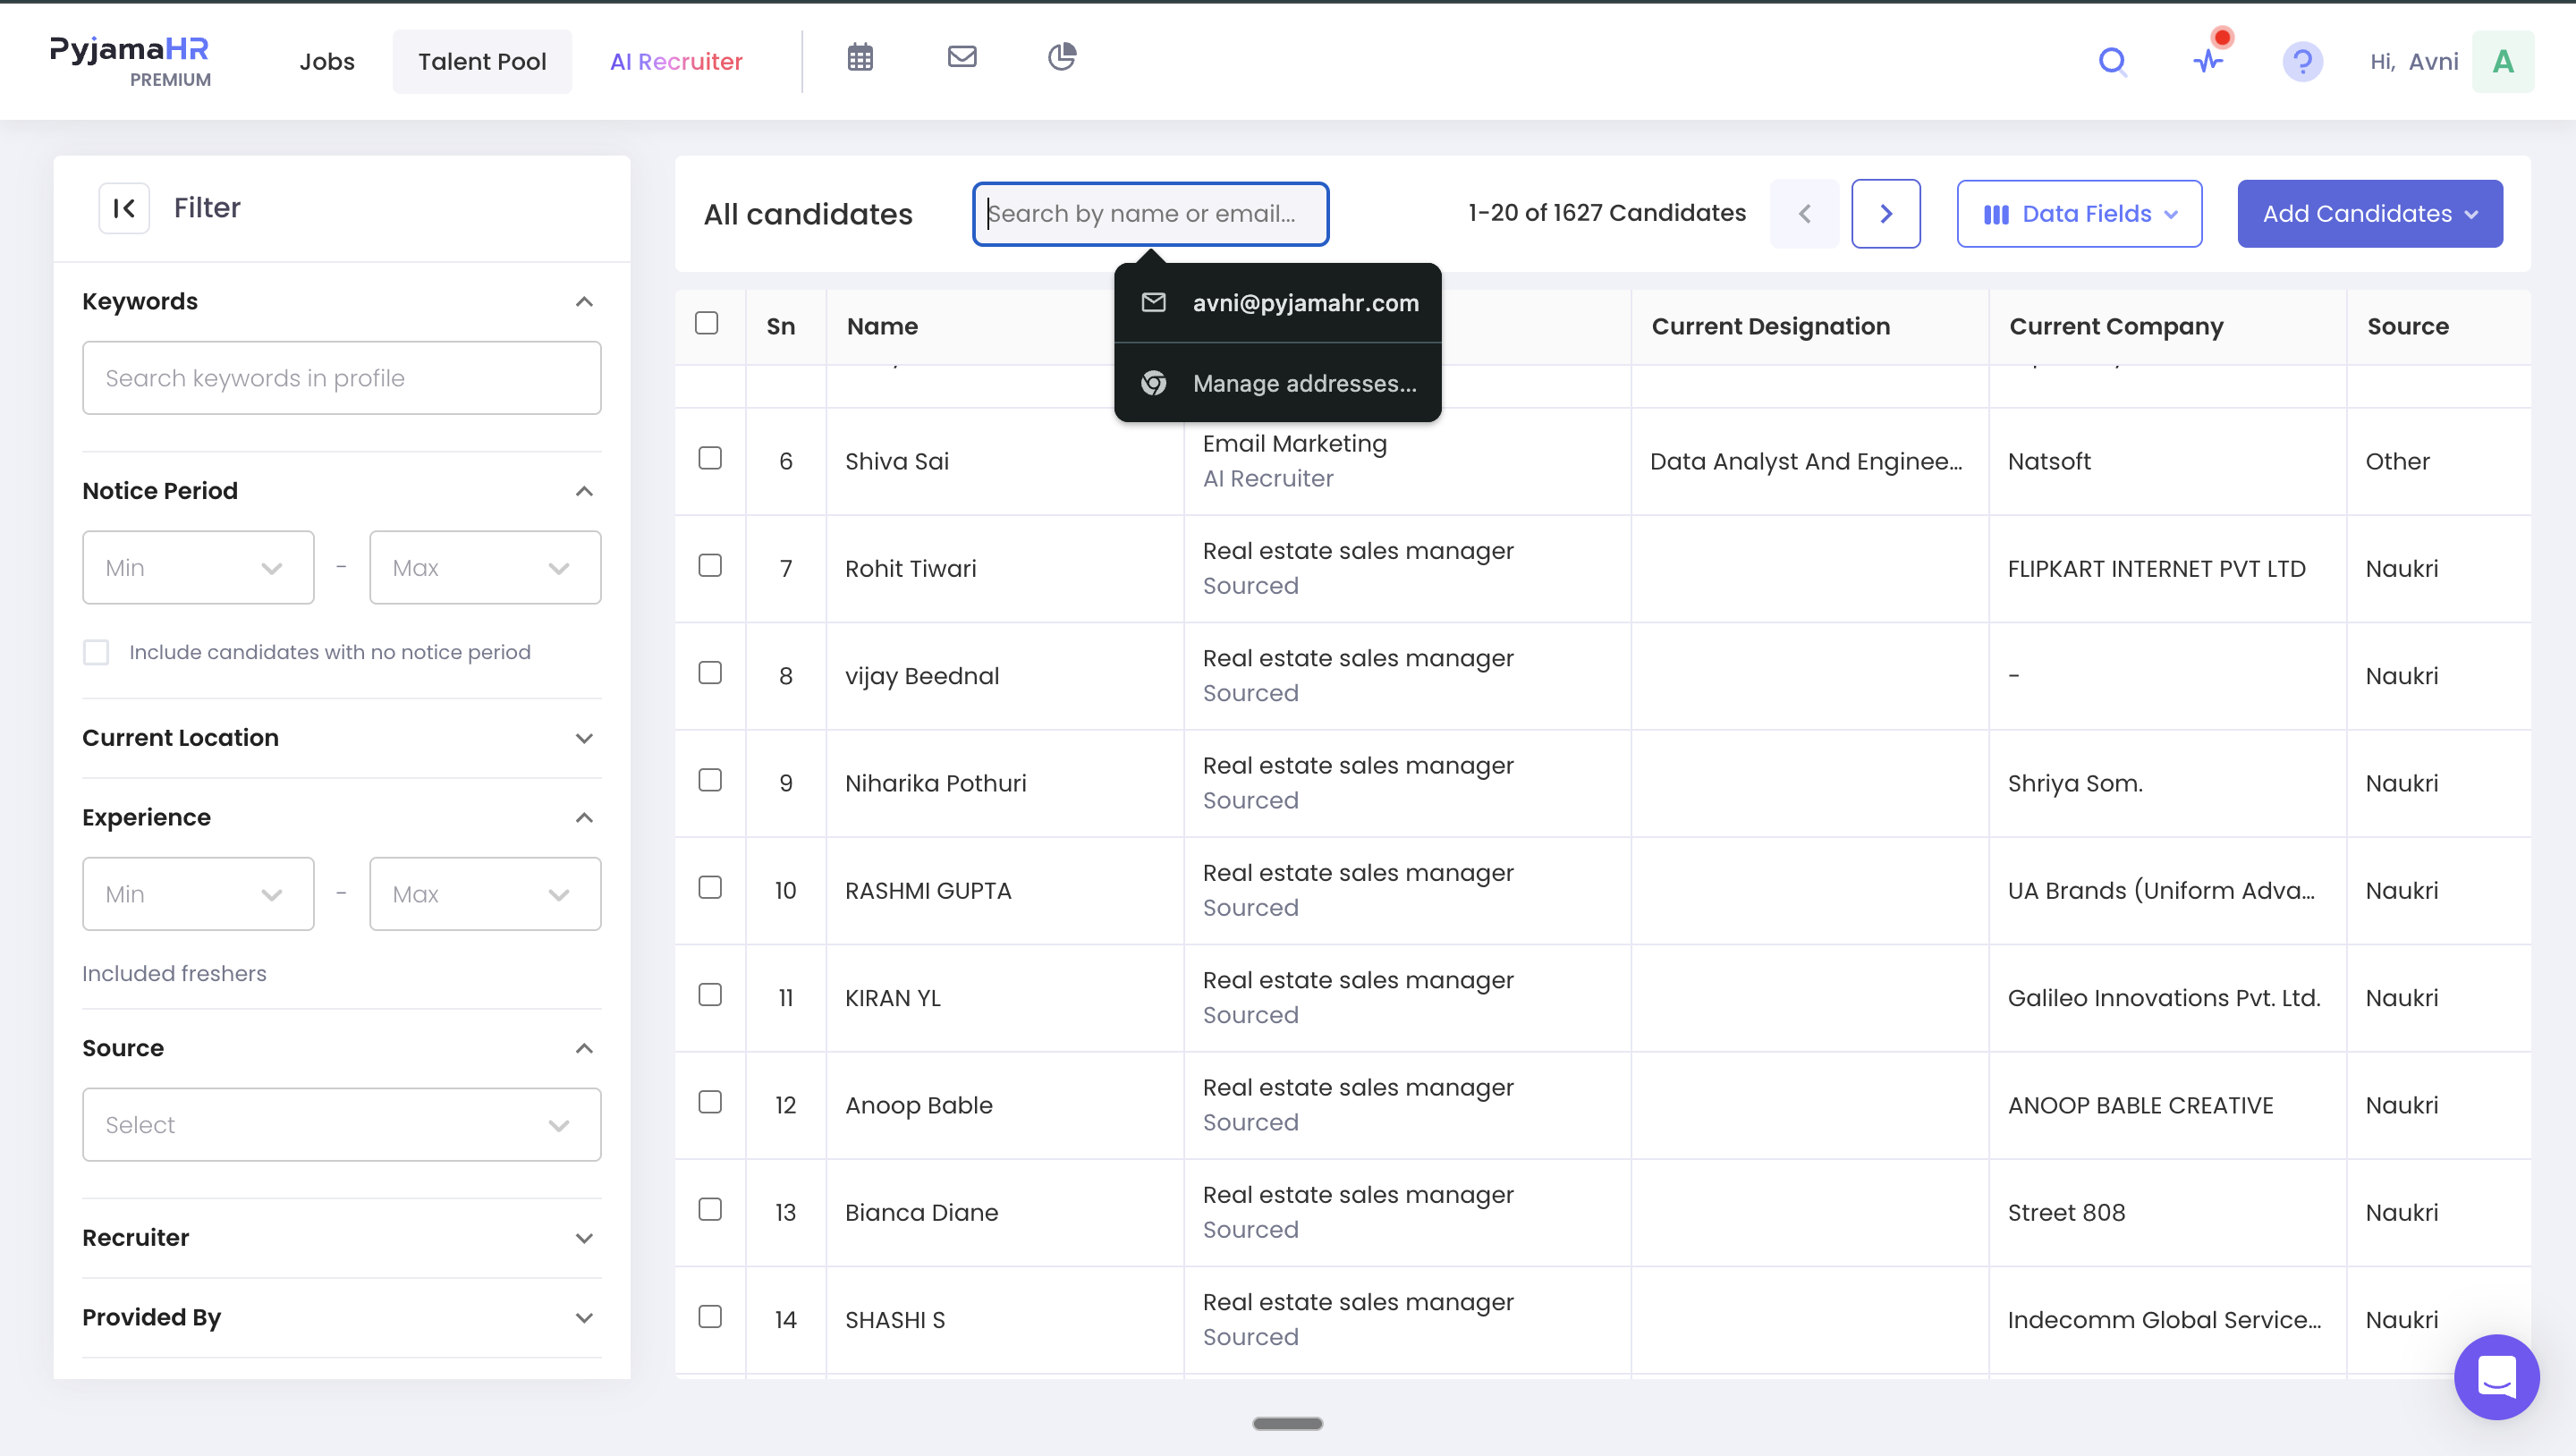Click the Search keywords in profile field

342,379
